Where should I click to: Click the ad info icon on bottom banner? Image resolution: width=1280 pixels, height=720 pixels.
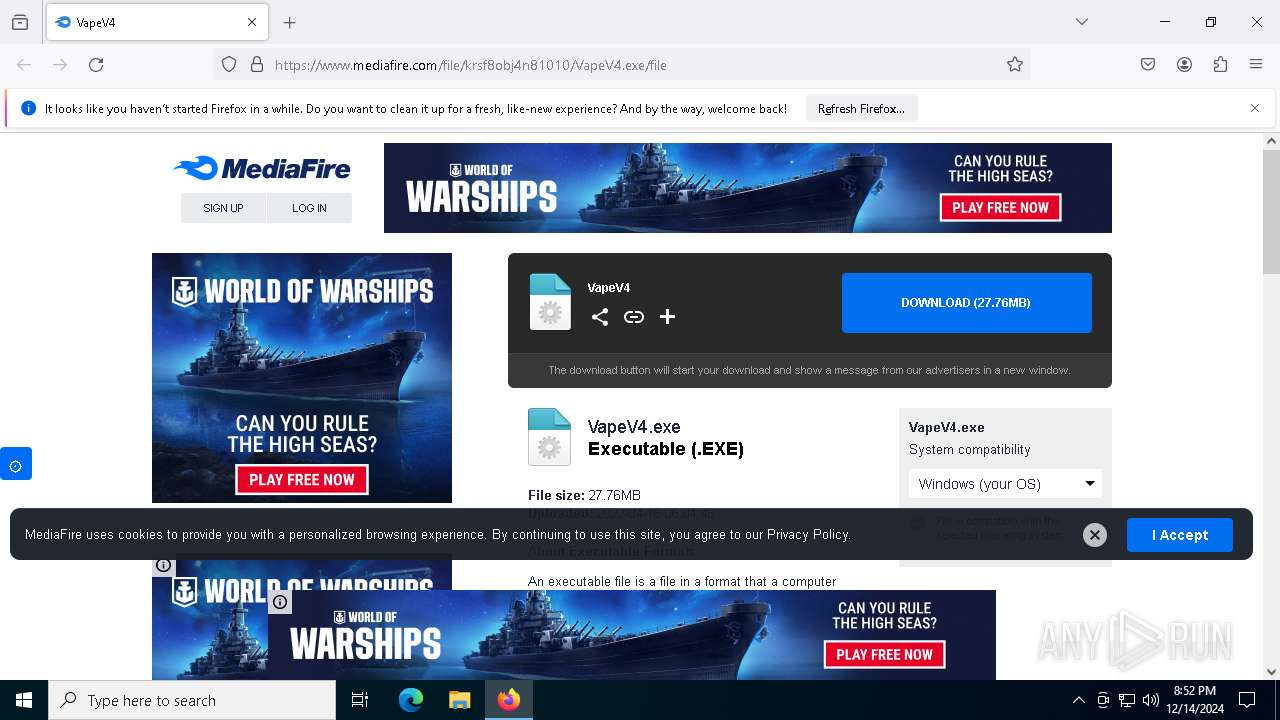click(280, 602)
